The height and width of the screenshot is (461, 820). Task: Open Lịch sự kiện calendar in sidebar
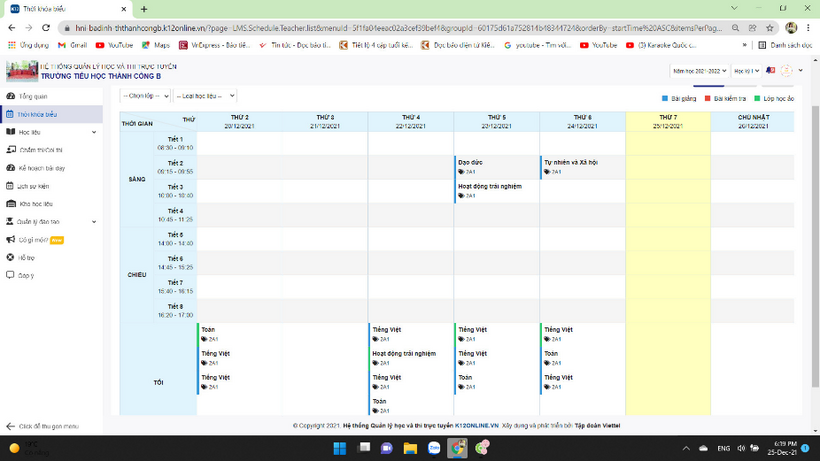(x=33, y=186)
